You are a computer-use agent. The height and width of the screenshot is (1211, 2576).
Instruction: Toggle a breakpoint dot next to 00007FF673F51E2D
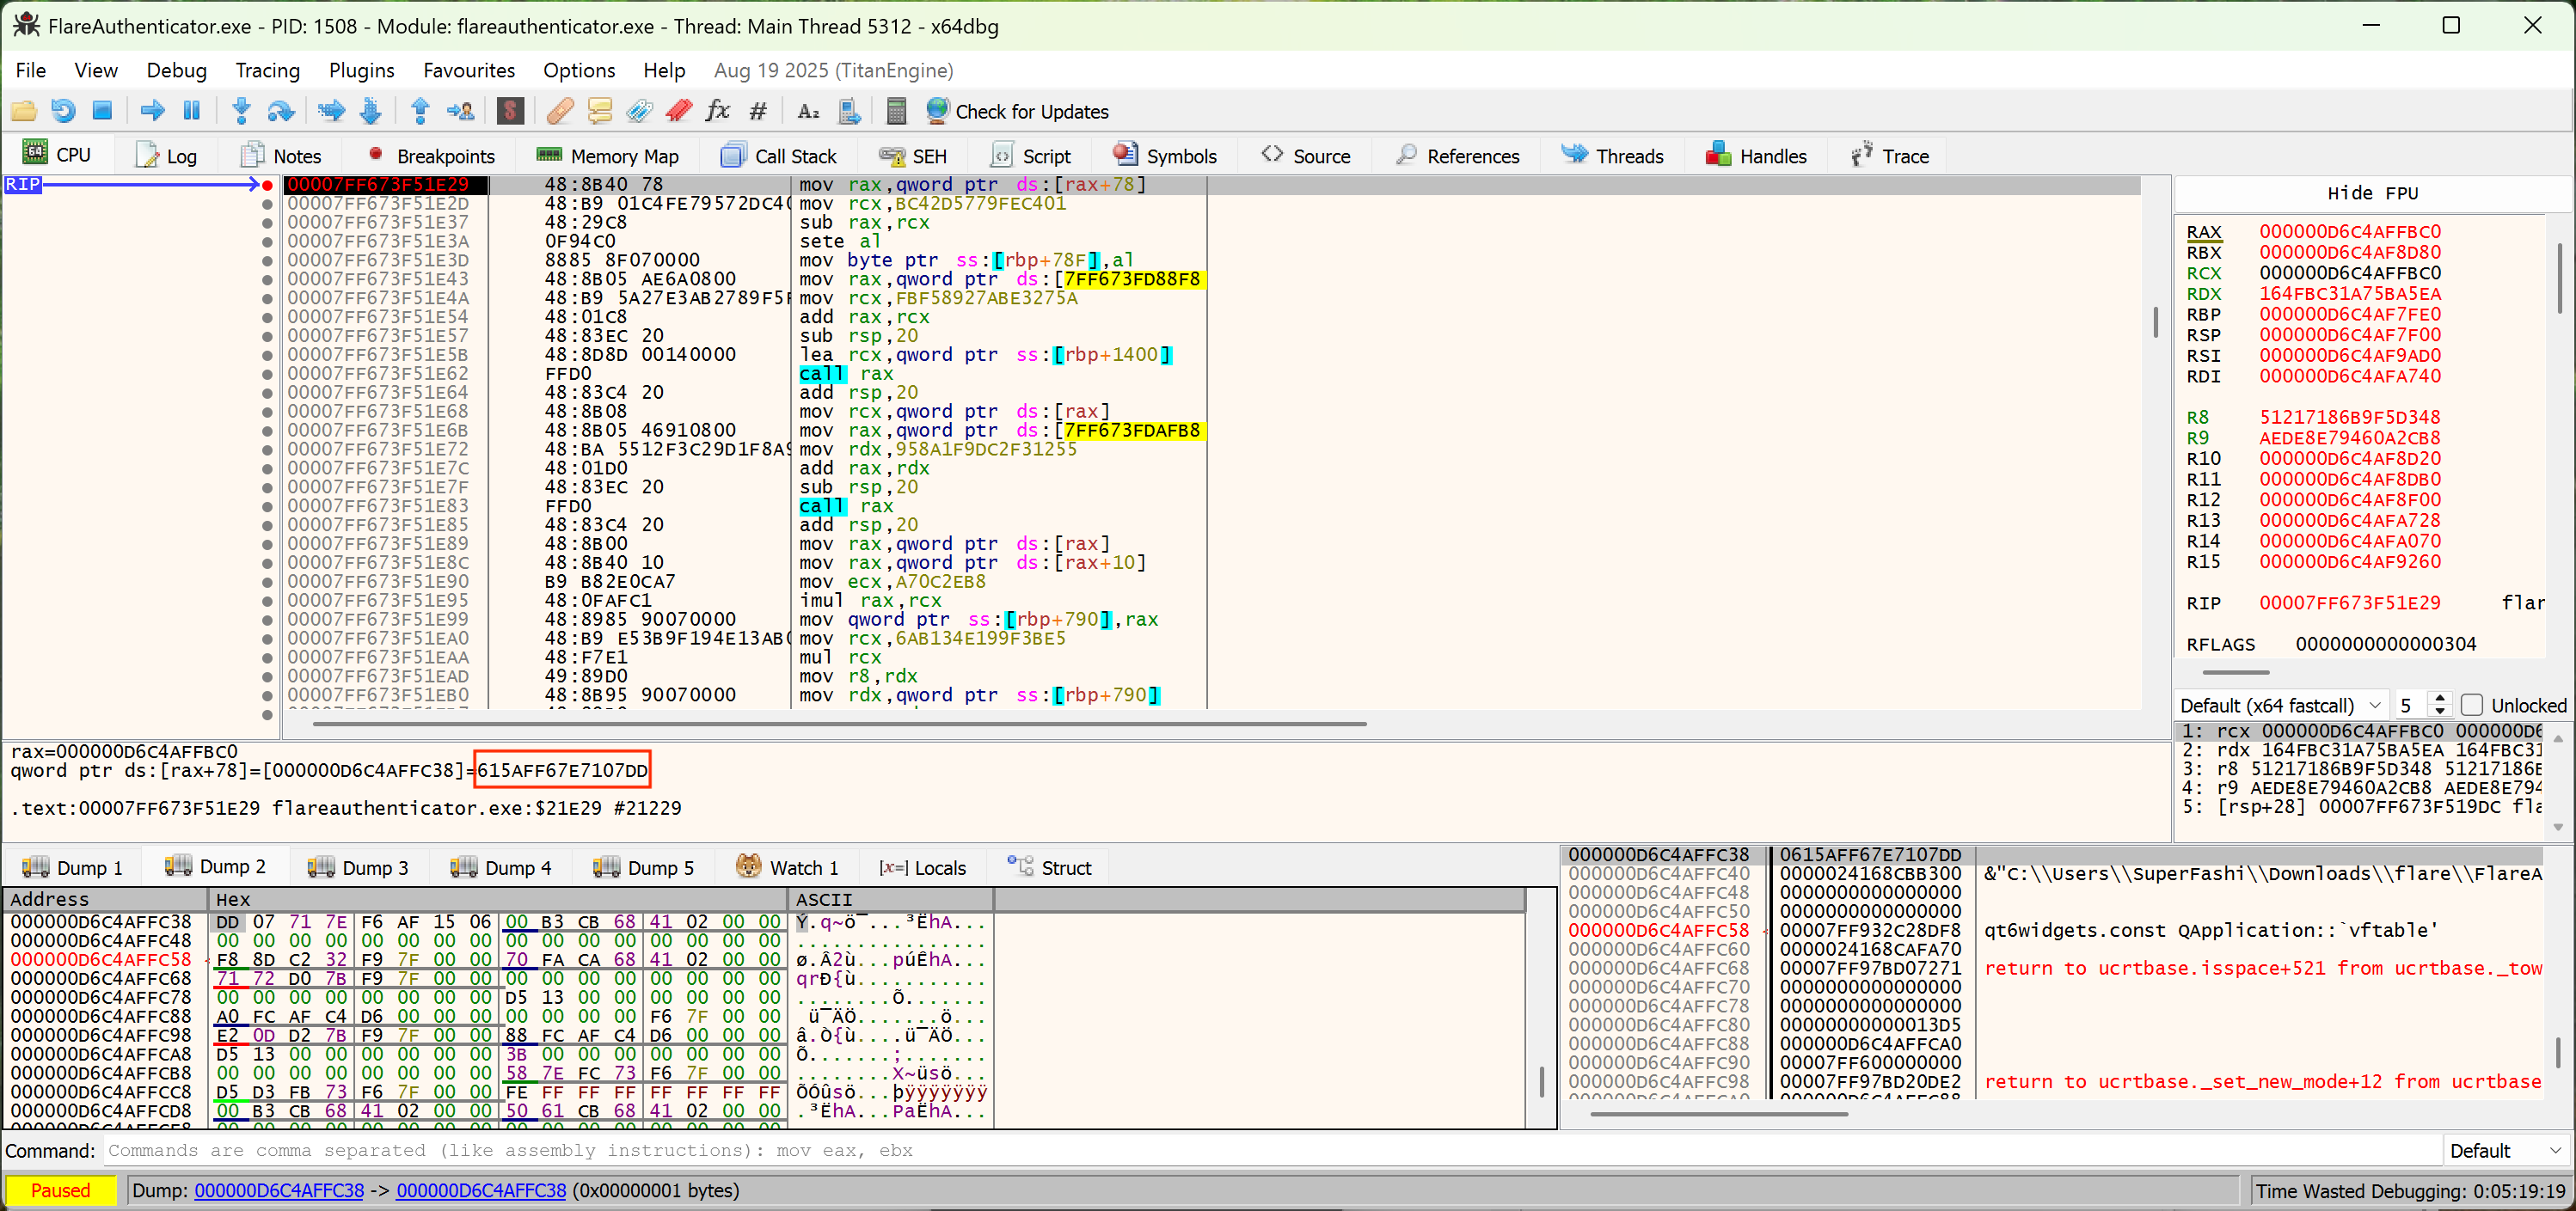(x=267, y=203)
